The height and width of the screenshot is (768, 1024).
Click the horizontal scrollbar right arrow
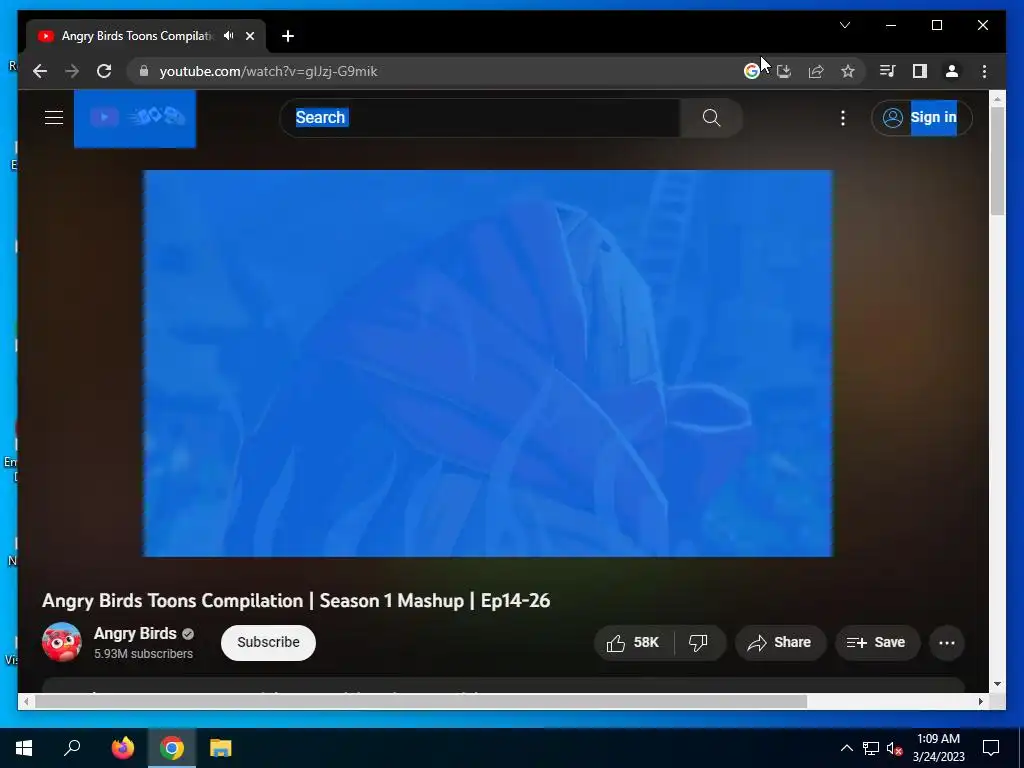[x=980, y=701]
